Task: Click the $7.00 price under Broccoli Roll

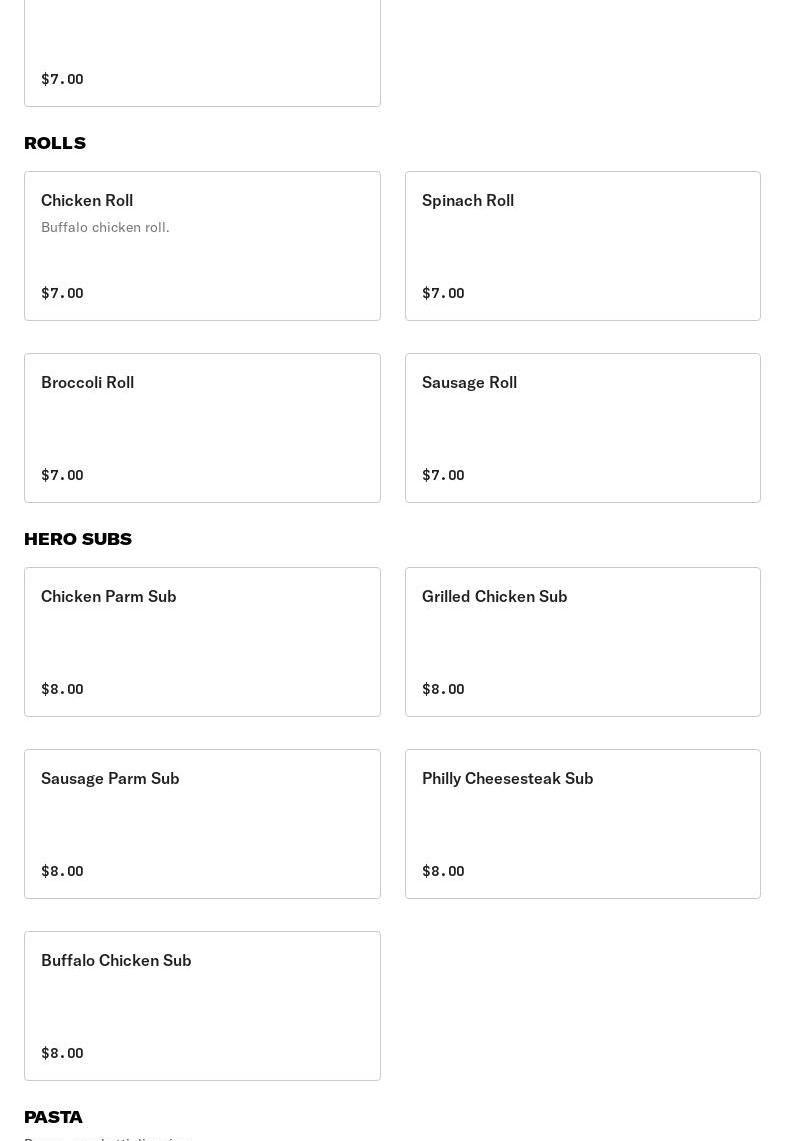Action: pos(62,475)
